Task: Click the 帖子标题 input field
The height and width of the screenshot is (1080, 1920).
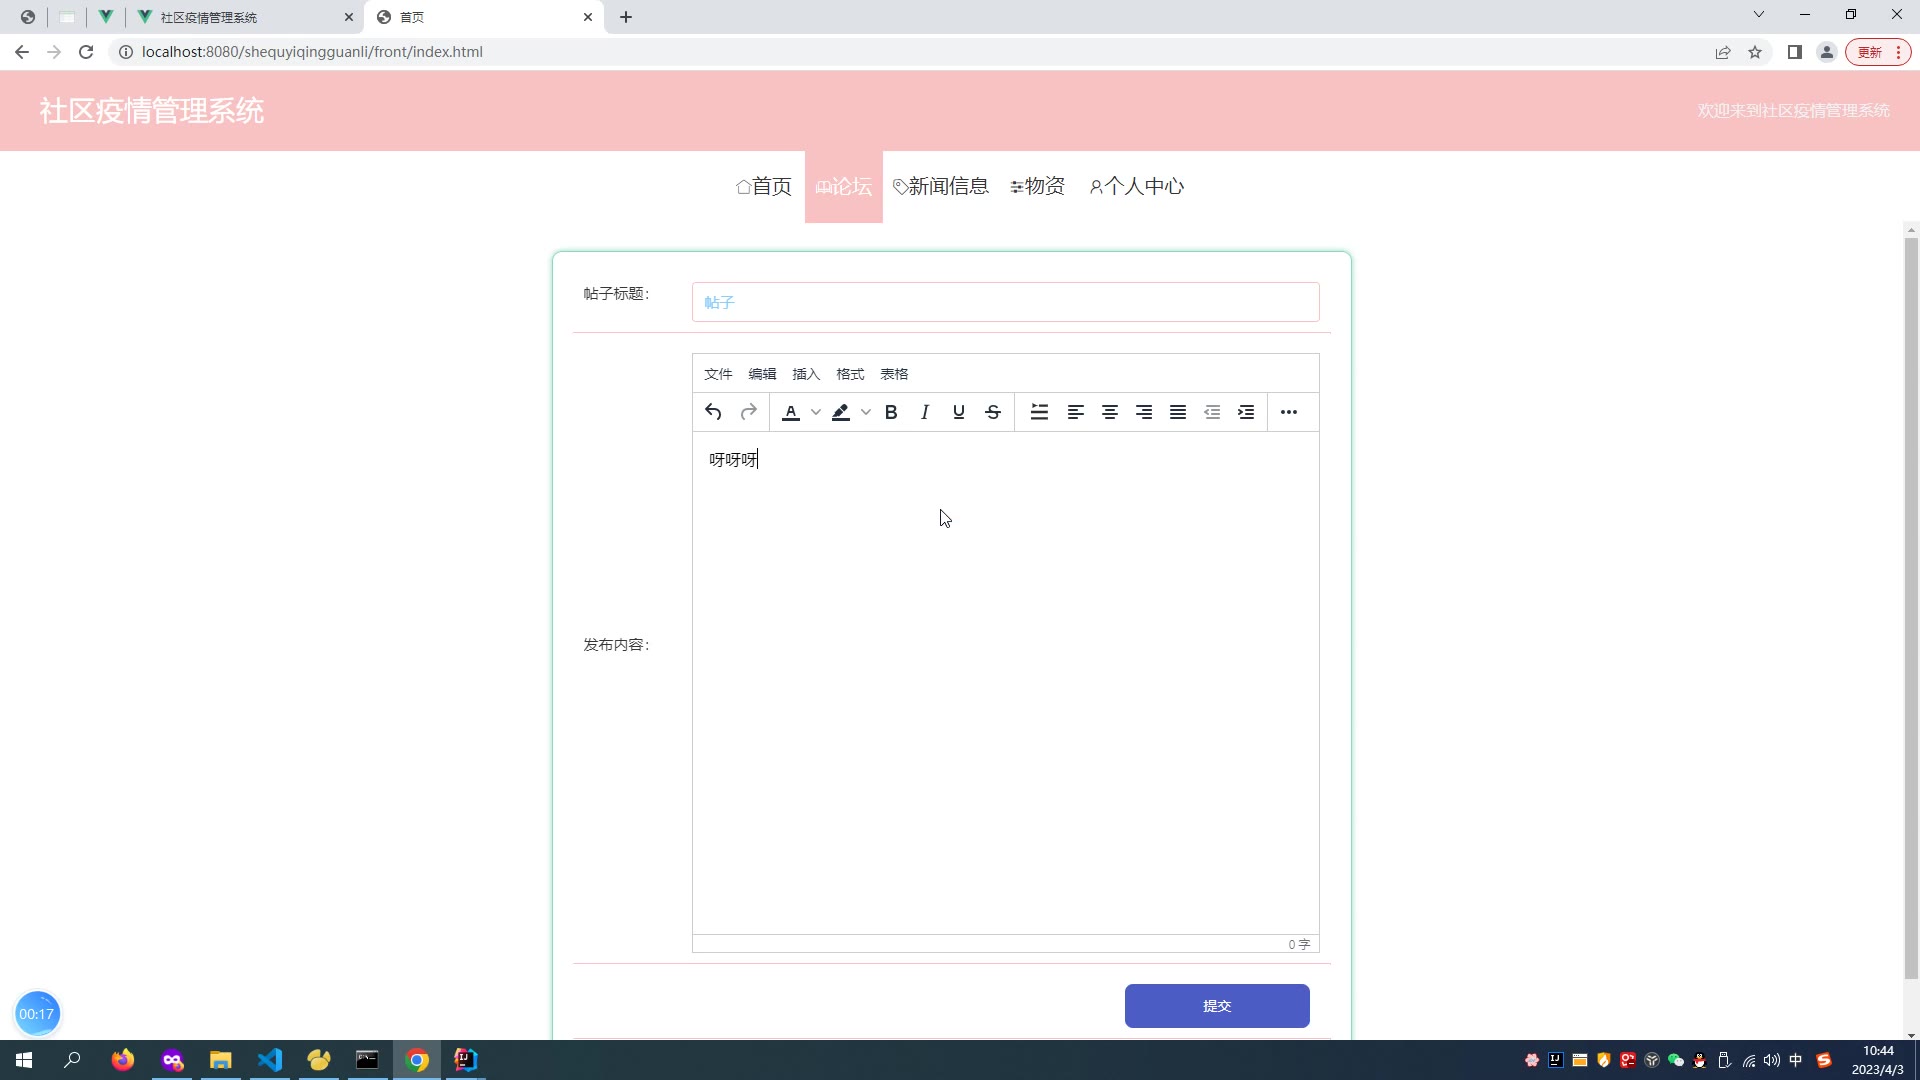Action: point(1005,302)
